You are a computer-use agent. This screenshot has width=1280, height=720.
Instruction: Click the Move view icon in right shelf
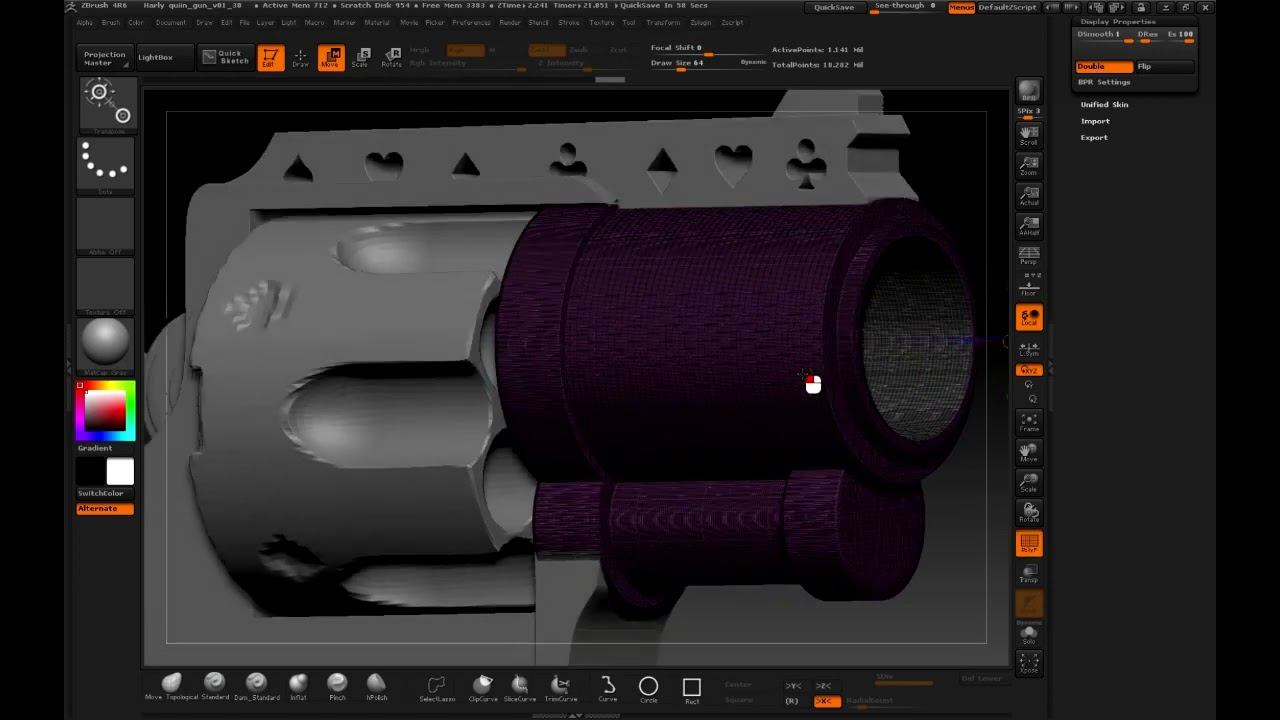[x=1029, y=452]
